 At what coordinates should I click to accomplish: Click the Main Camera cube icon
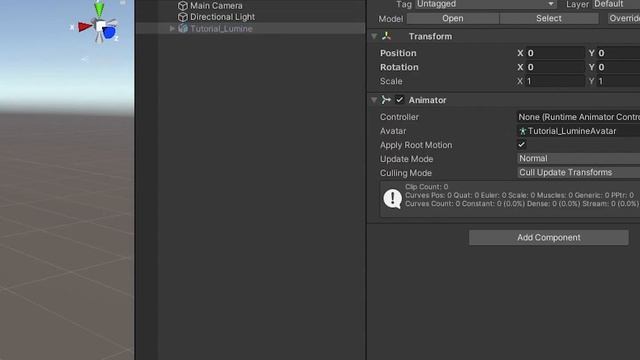[183, 6]
